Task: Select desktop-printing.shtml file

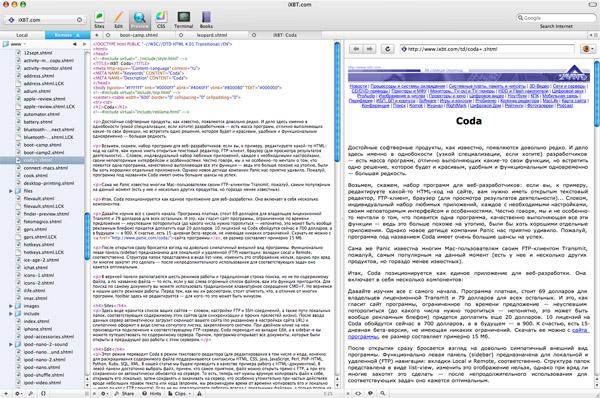Action: [49, 183]
